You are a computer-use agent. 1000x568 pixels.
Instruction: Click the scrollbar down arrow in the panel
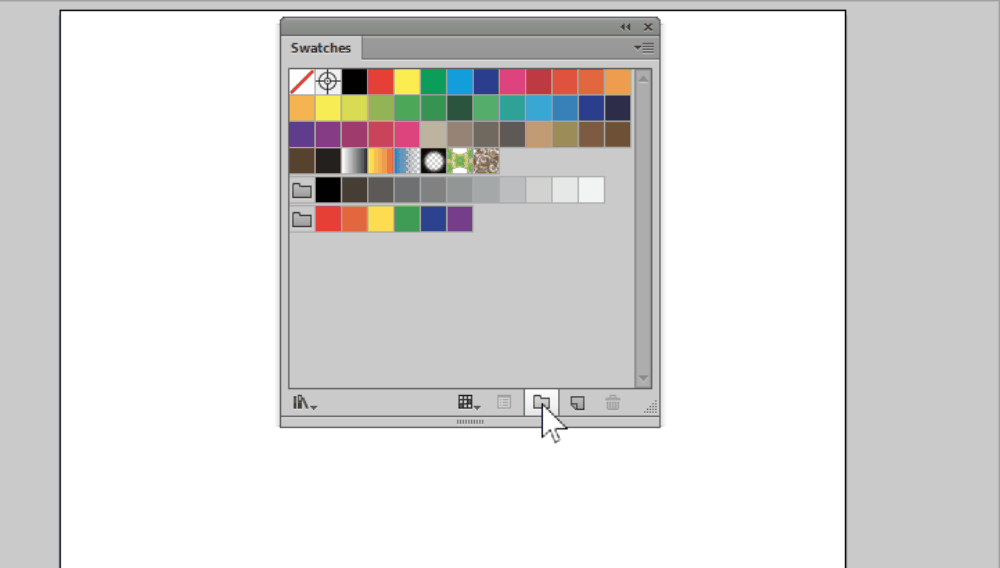(x=643, y=378)
